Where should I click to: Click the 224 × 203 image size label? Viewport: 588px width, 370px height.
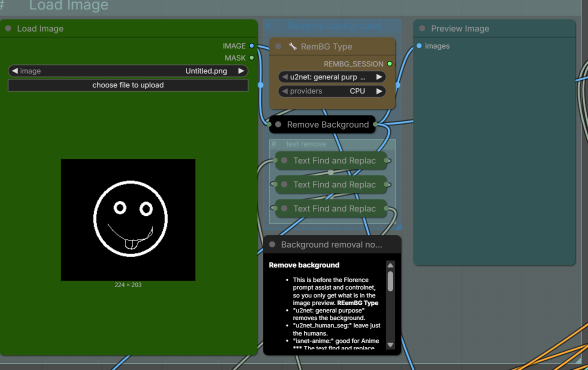click(x=128, y=285)
